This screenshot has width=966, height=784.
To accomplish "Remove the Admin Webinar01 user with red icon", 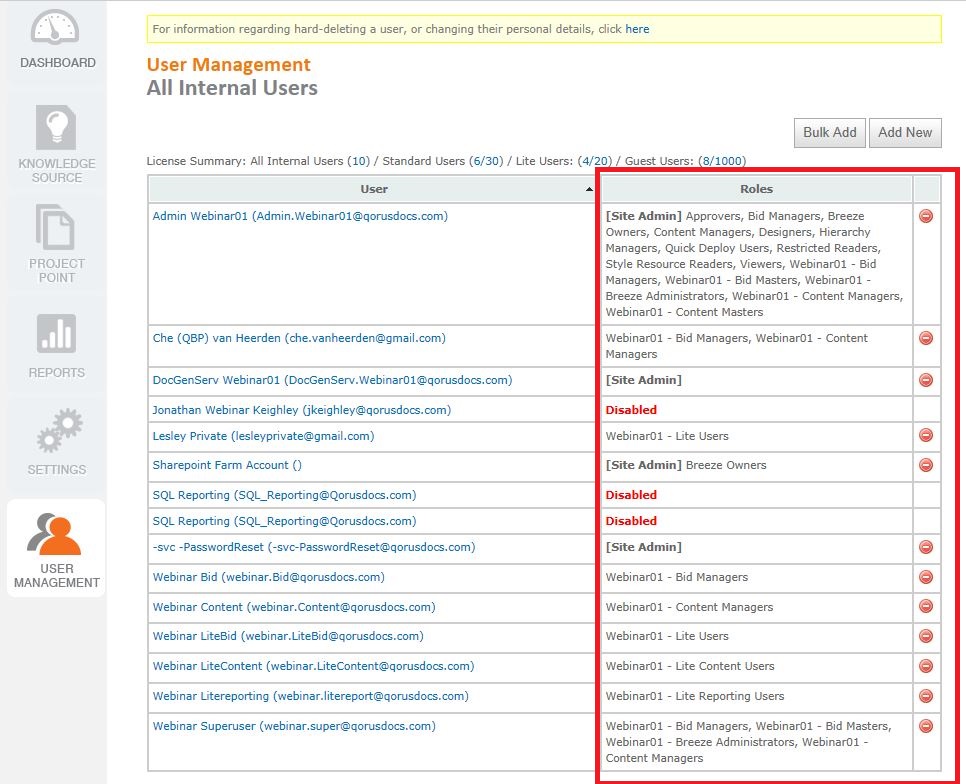I will click(926, 216).
